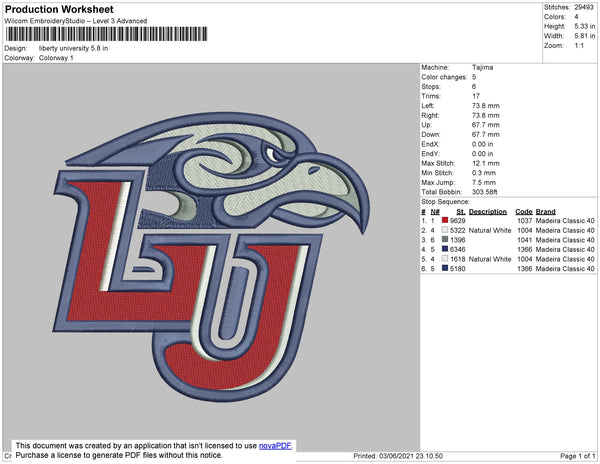Click 'Natural White' in stop row 2

(x=490, y=230)
